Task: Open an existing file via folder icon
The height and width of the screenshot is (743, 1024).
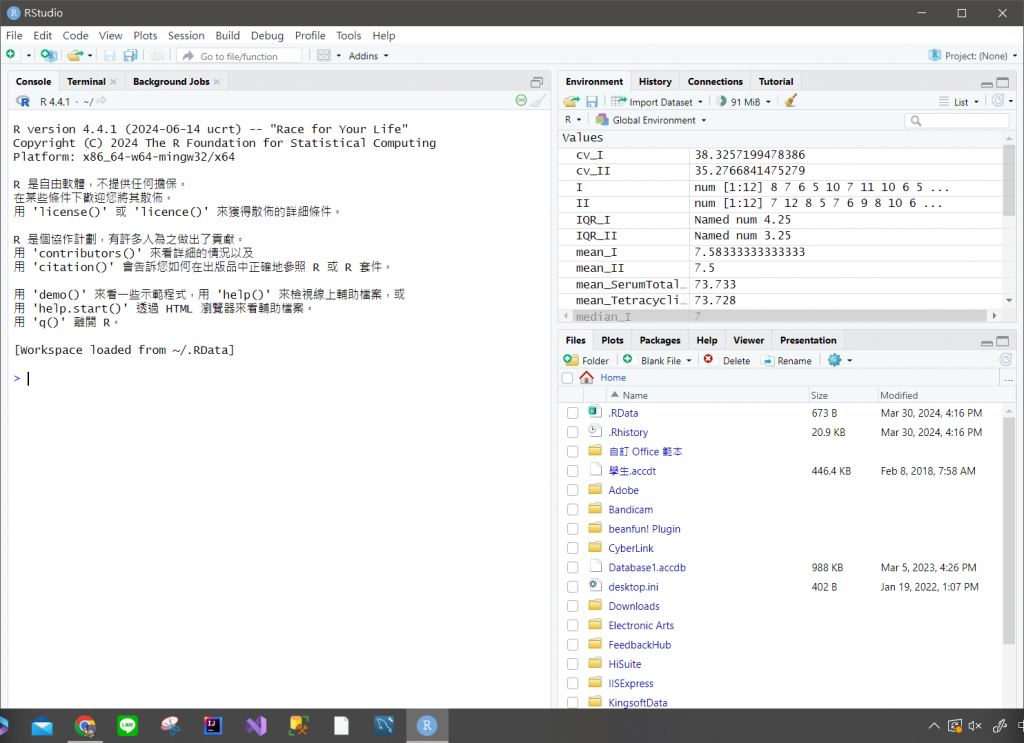Action: click(x=75, y=55)
